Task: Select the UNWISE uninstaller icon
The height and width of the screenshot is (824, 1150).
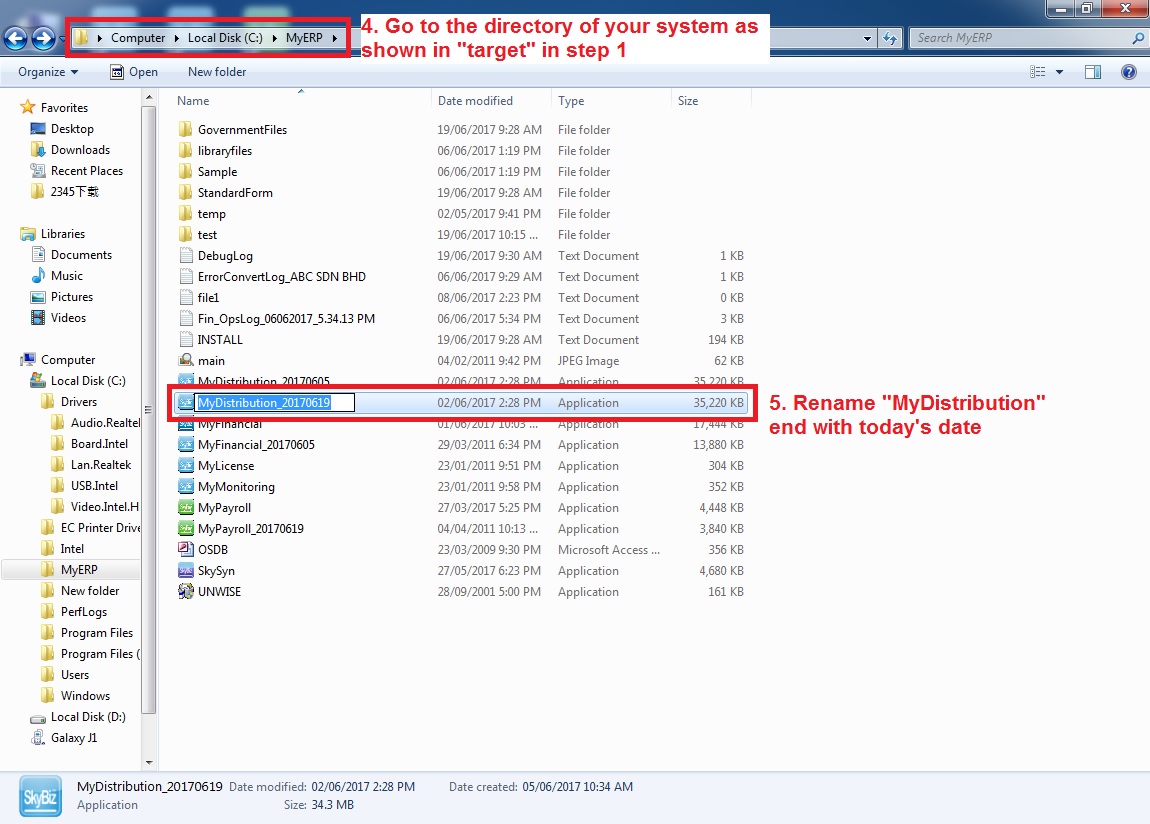Action: point(186,592)
